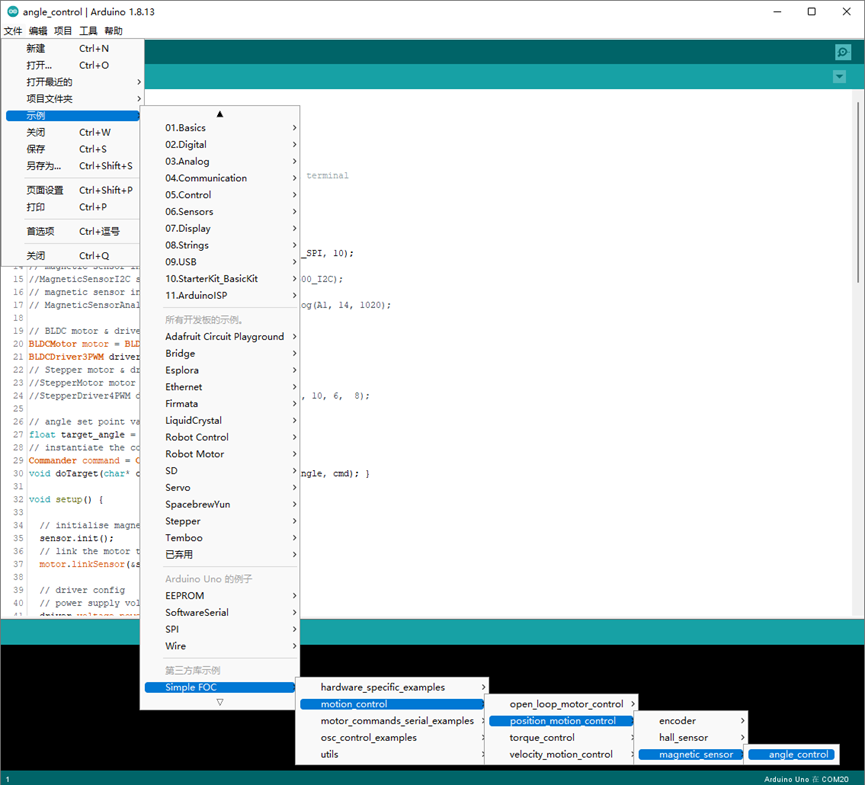Choose 打开... from the file menu
Viewport: 865px width, 785px height.
(72, 65)
